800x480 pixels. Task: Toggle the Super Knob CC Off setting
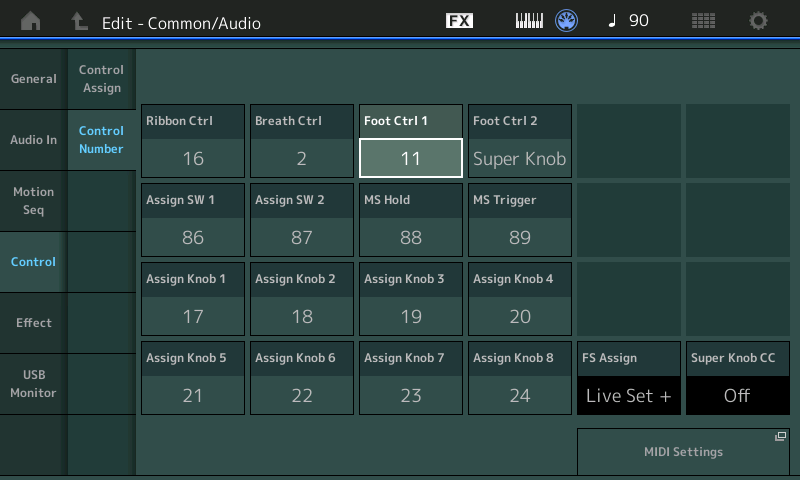tap(737, 395)
